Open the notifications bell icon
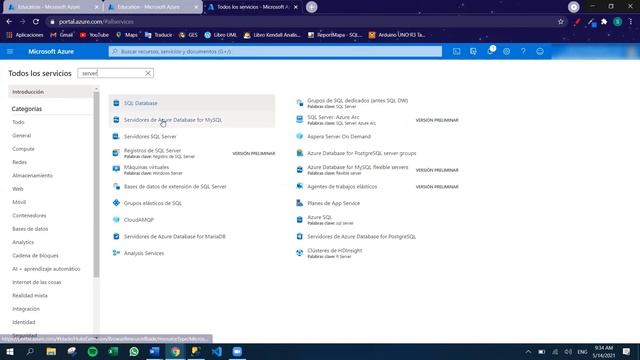This screenshot has width=640, height=360. click(490, 51)
